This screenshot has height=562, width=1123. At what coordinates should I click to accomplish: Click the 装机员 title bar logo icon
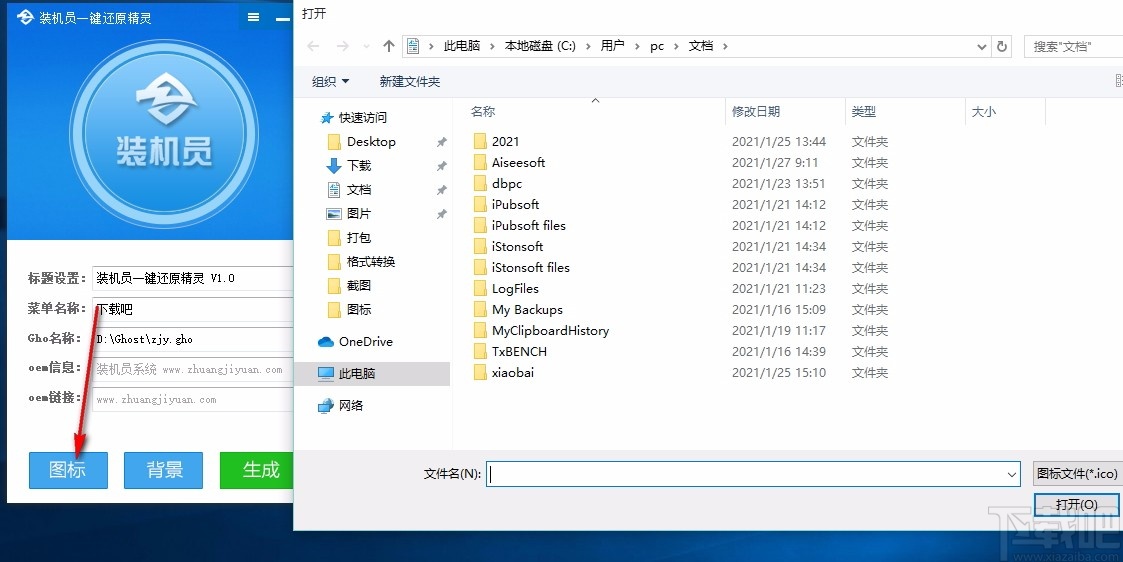coord(25,17)
